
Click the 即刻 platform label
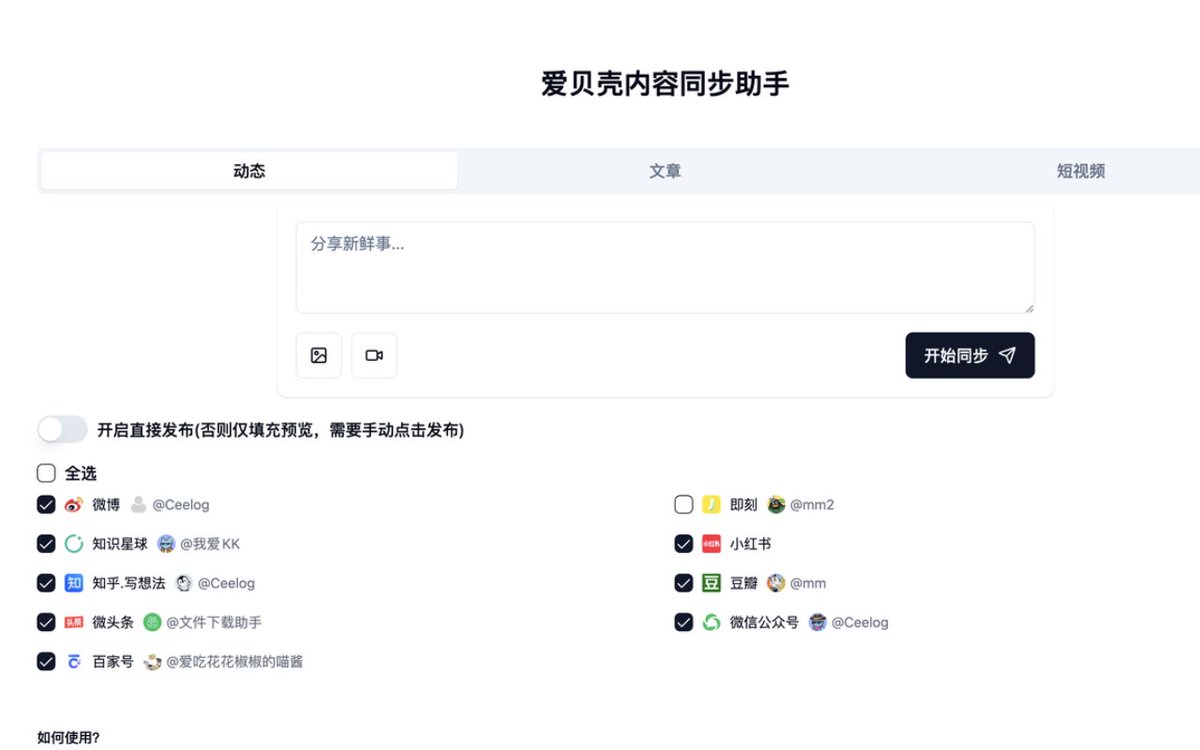point(744,505)
